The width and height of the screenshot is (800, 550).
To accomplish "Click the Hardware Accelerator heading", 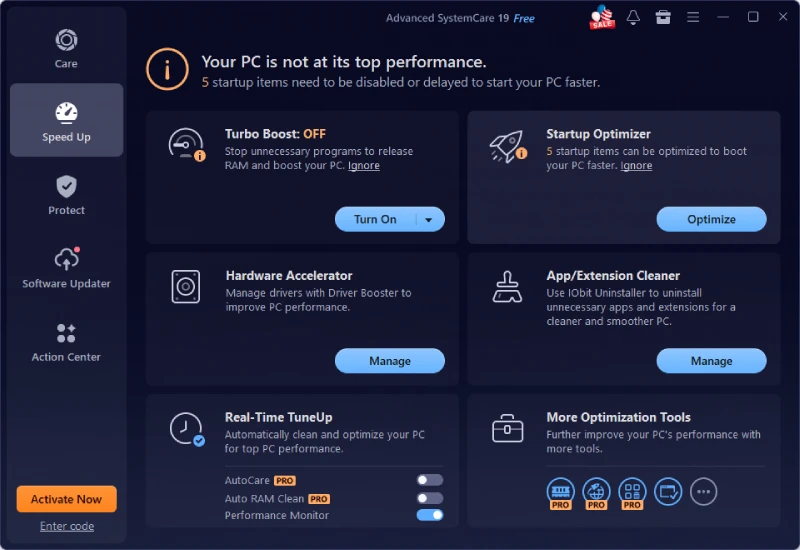I will pyautogui.click(x=289, y=276).
